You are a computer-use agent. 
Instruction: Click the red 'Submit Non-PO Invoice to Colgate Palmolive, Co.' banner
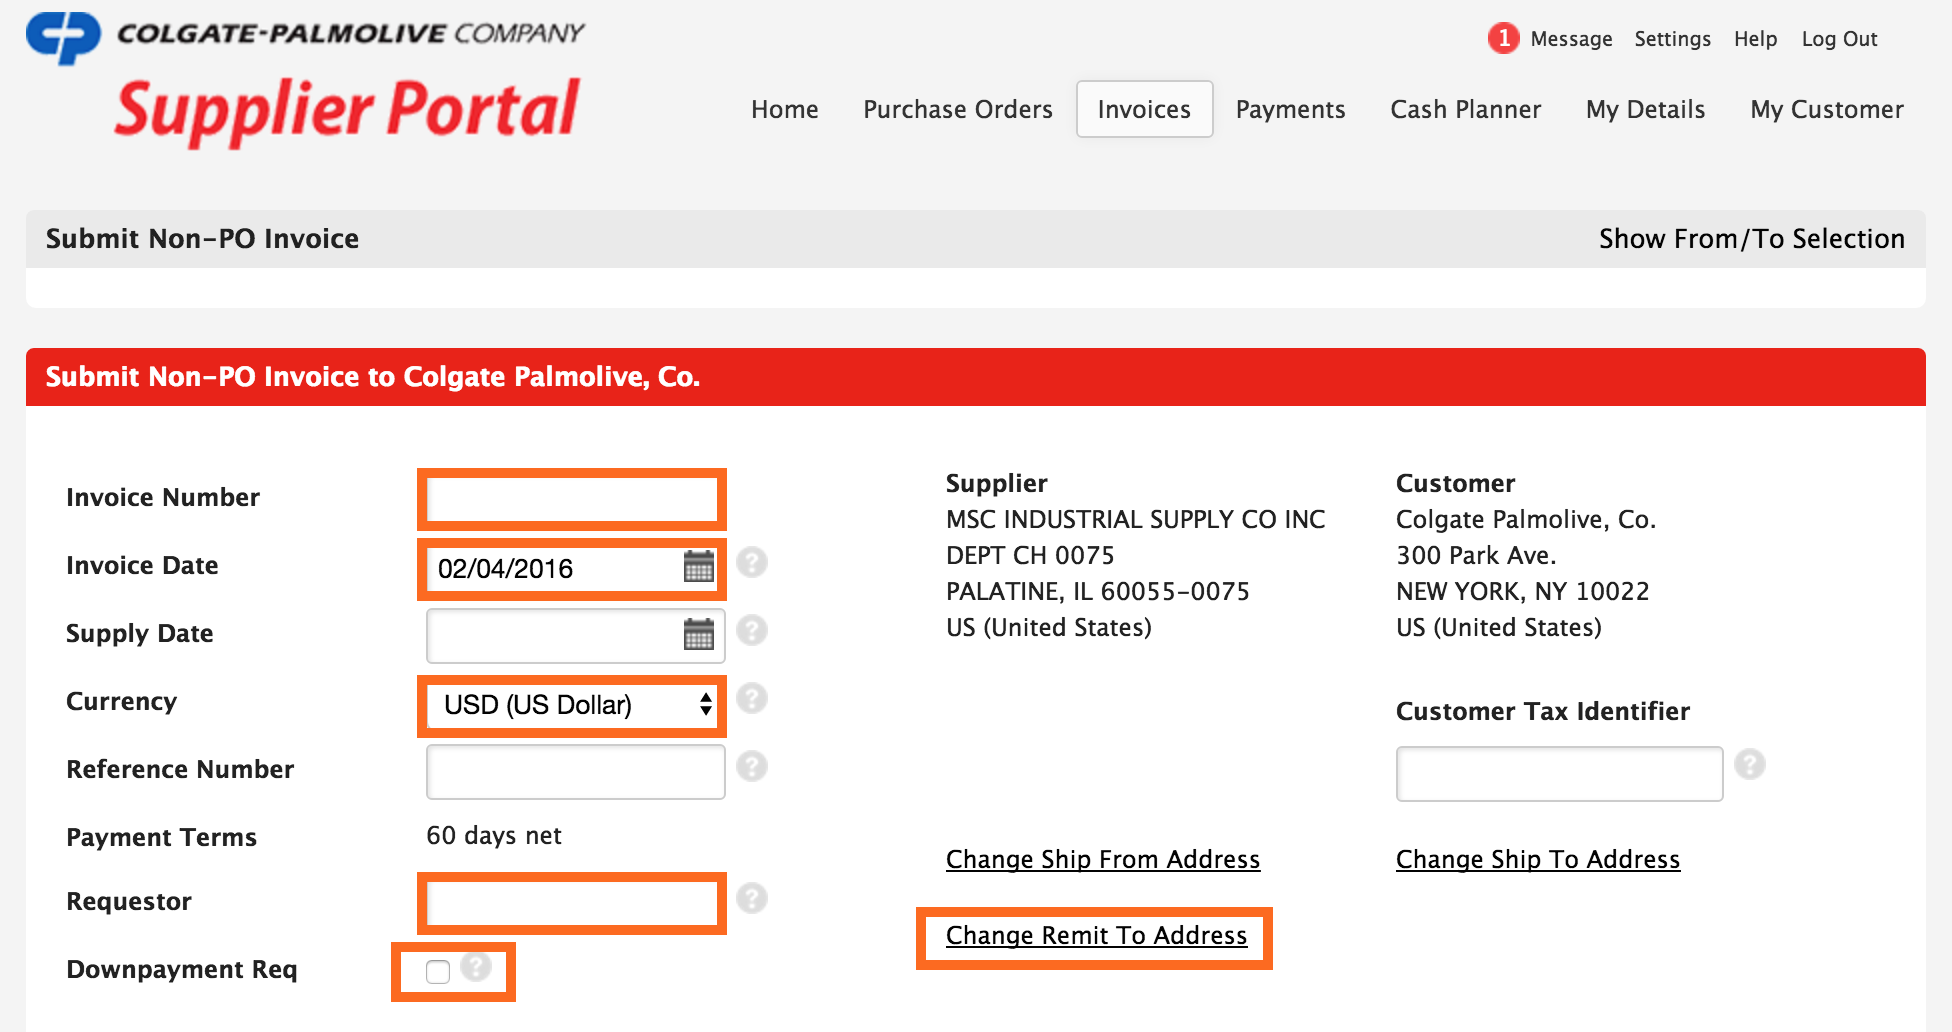pos(976,377)
